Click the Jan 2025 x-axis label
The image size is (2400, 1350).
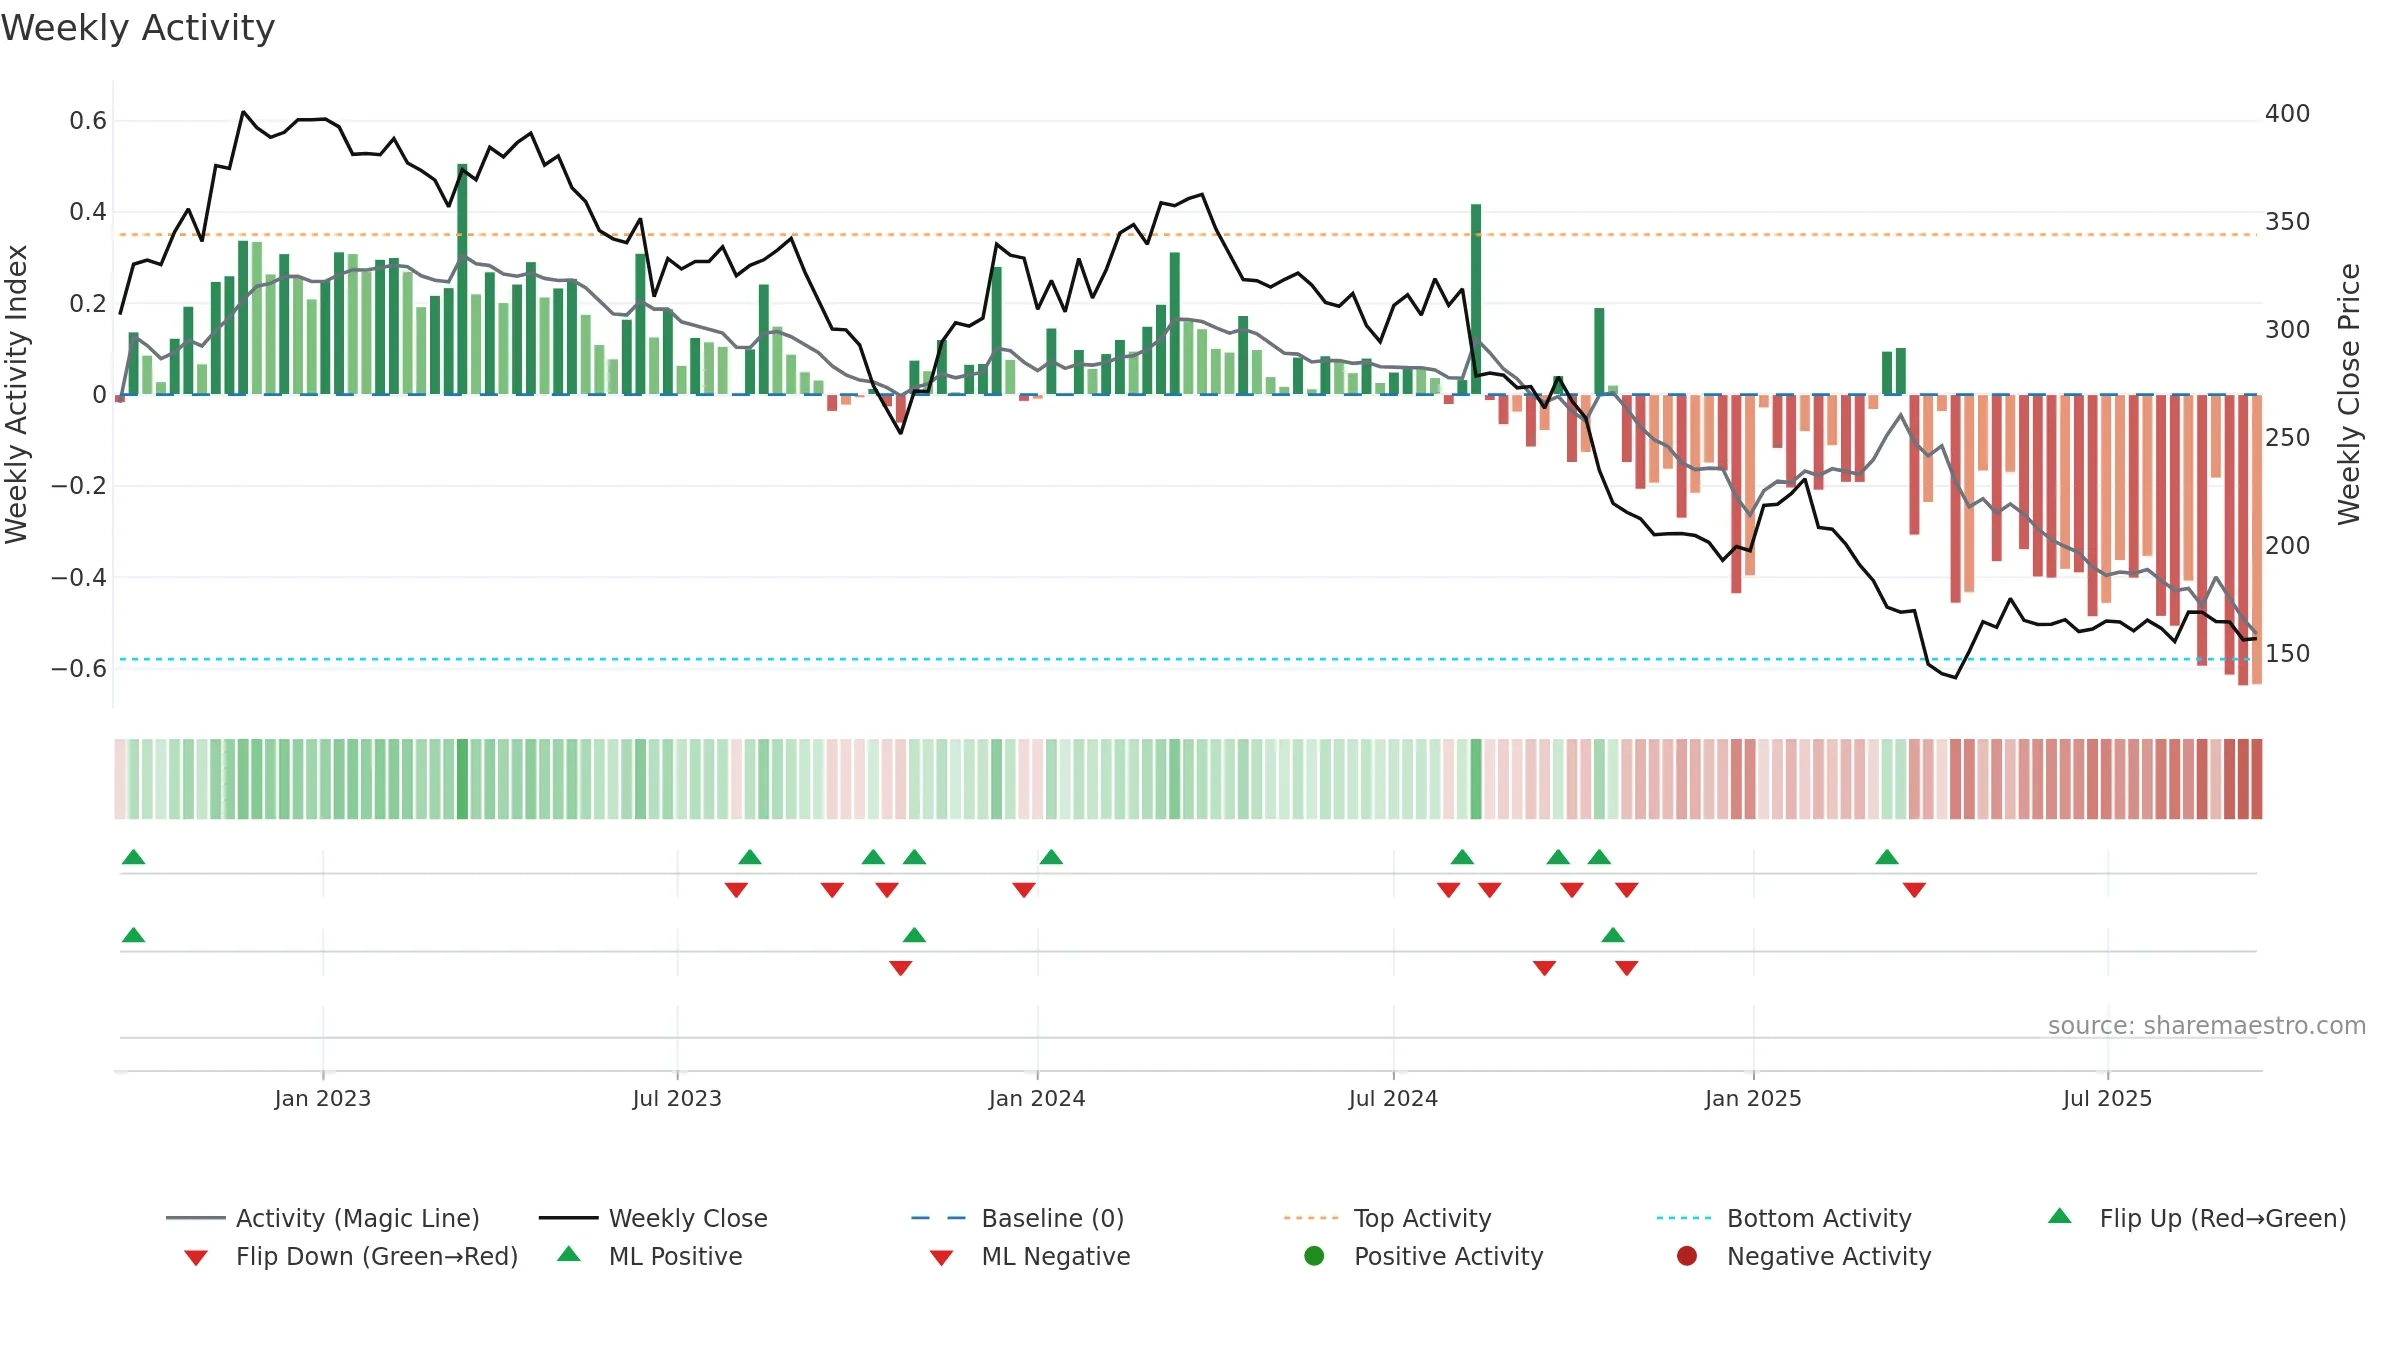1753,1098
